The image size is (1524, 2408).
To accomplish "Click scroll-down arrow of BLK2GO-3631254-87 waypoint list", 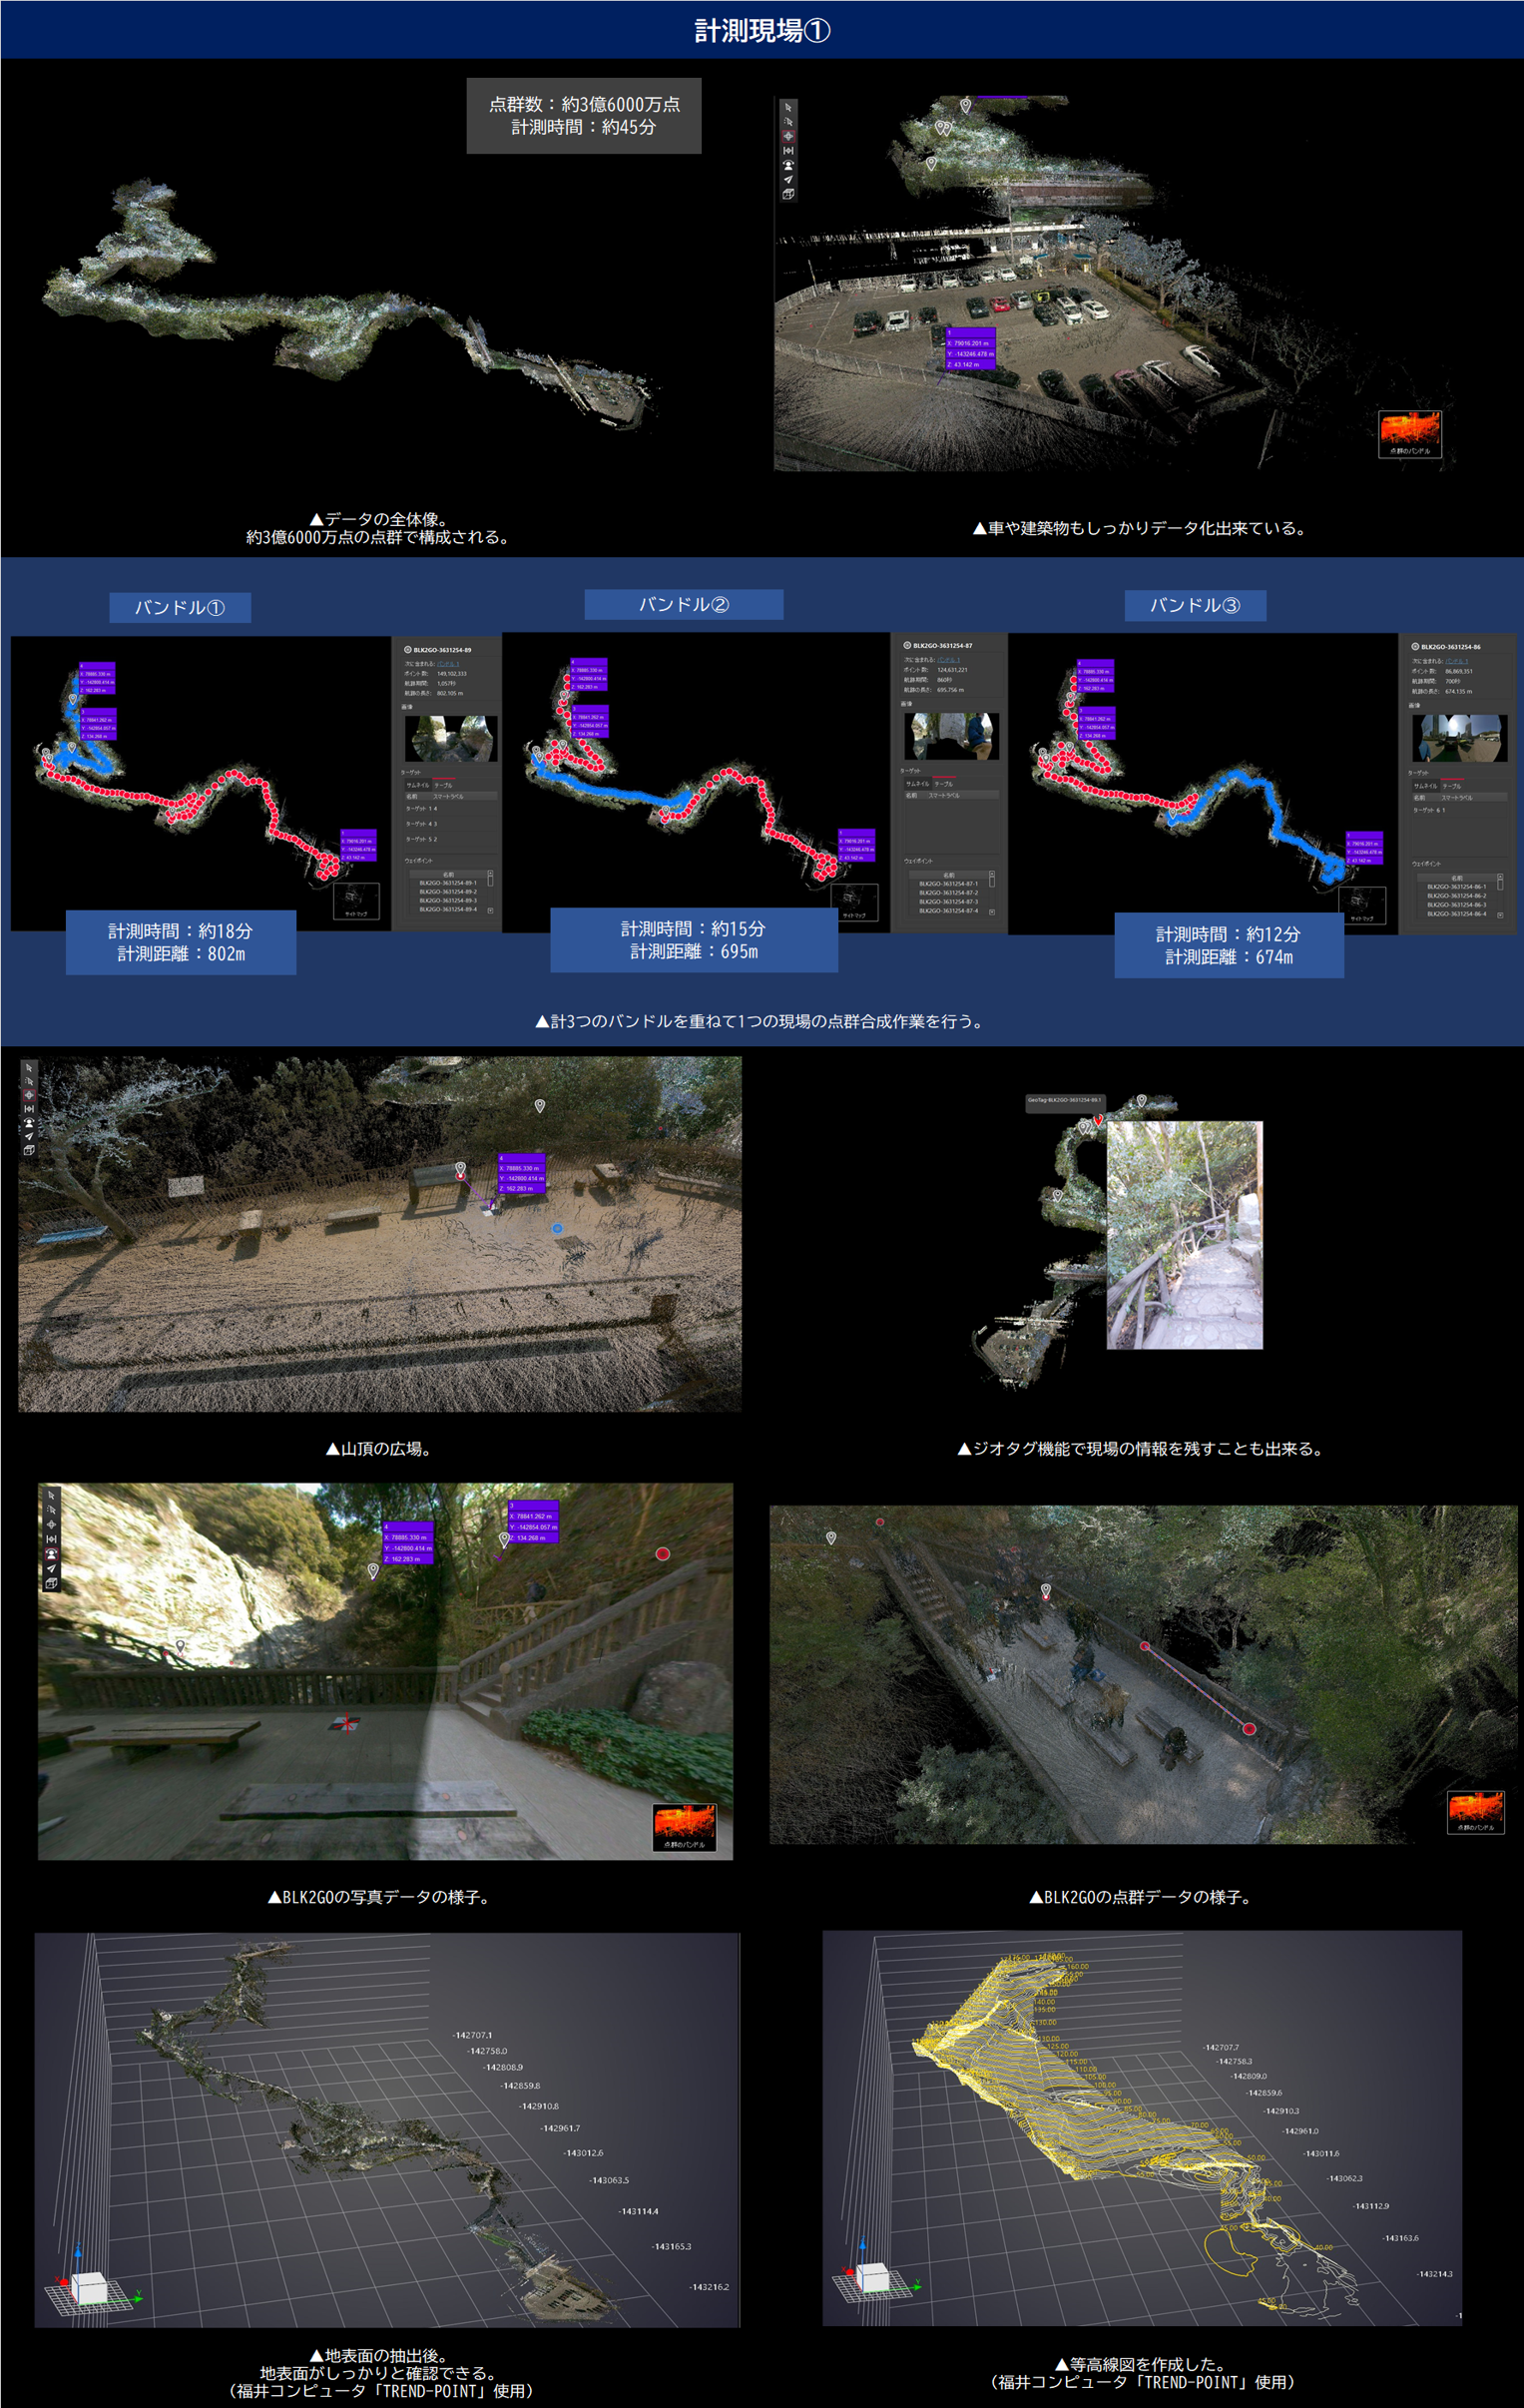I will [x=993, y=913].
